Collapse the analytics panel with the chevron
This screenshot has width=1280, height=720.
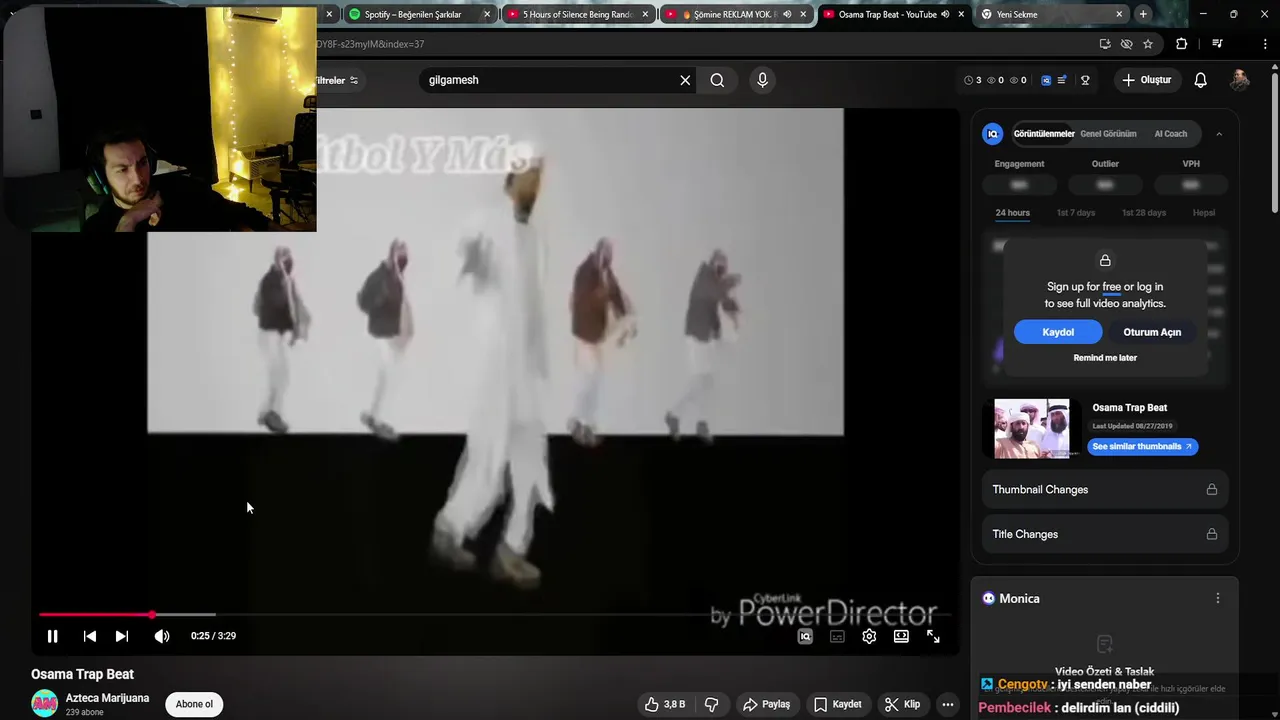click(x=1218, y=134)
